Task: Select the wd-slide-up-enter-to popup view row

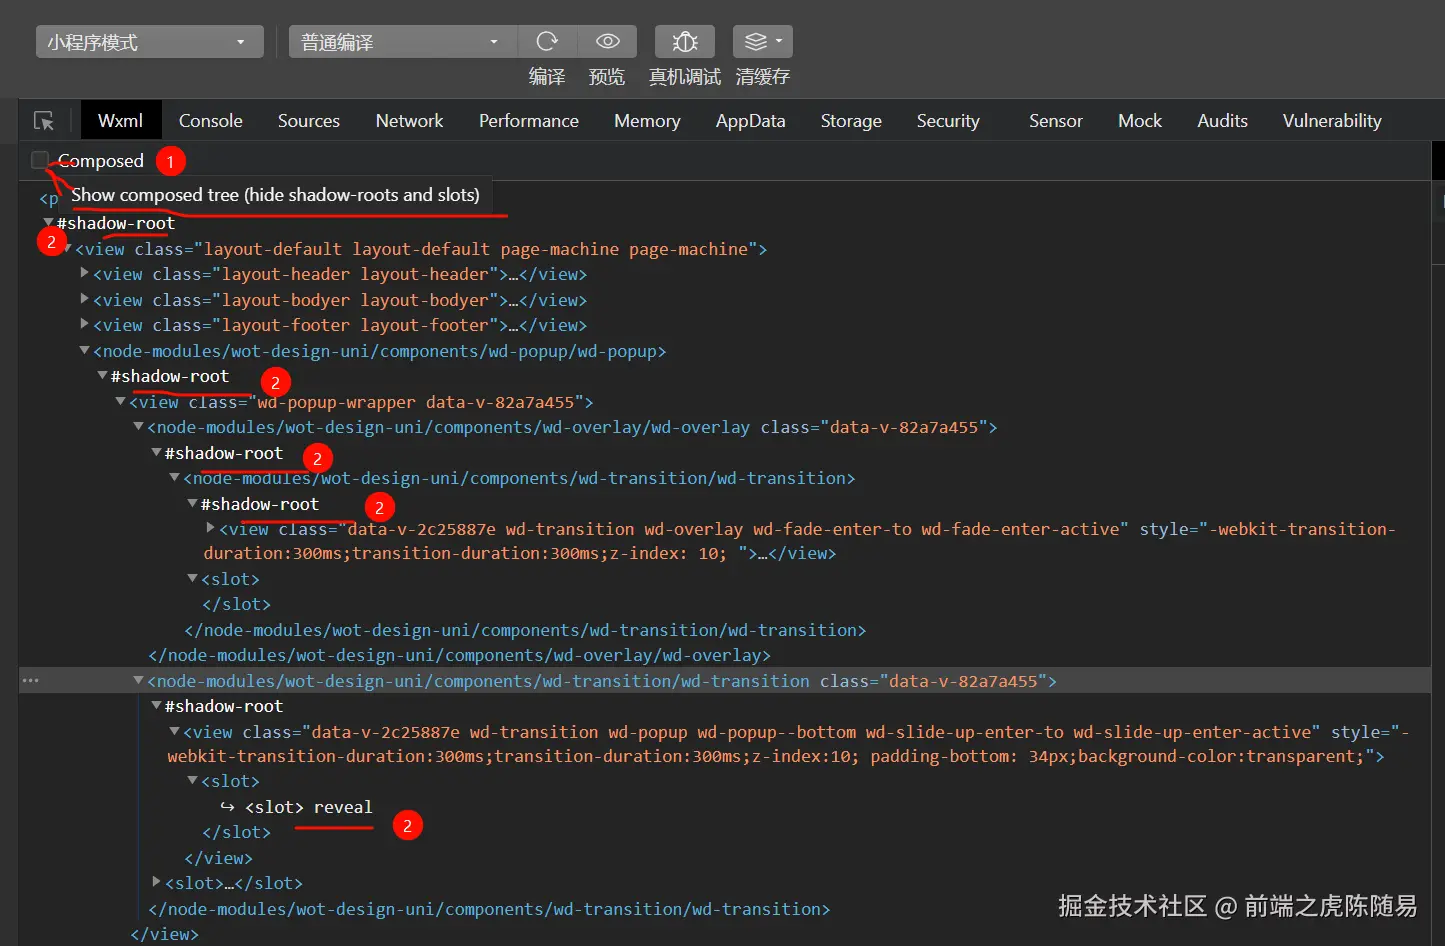Action: click(788, 744)
